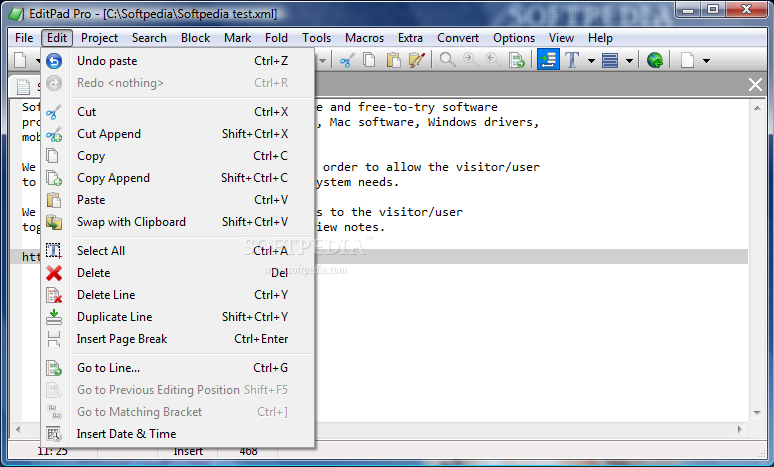Click the blank page icon right of the globe
774x467 pixels.
(687, 60)
